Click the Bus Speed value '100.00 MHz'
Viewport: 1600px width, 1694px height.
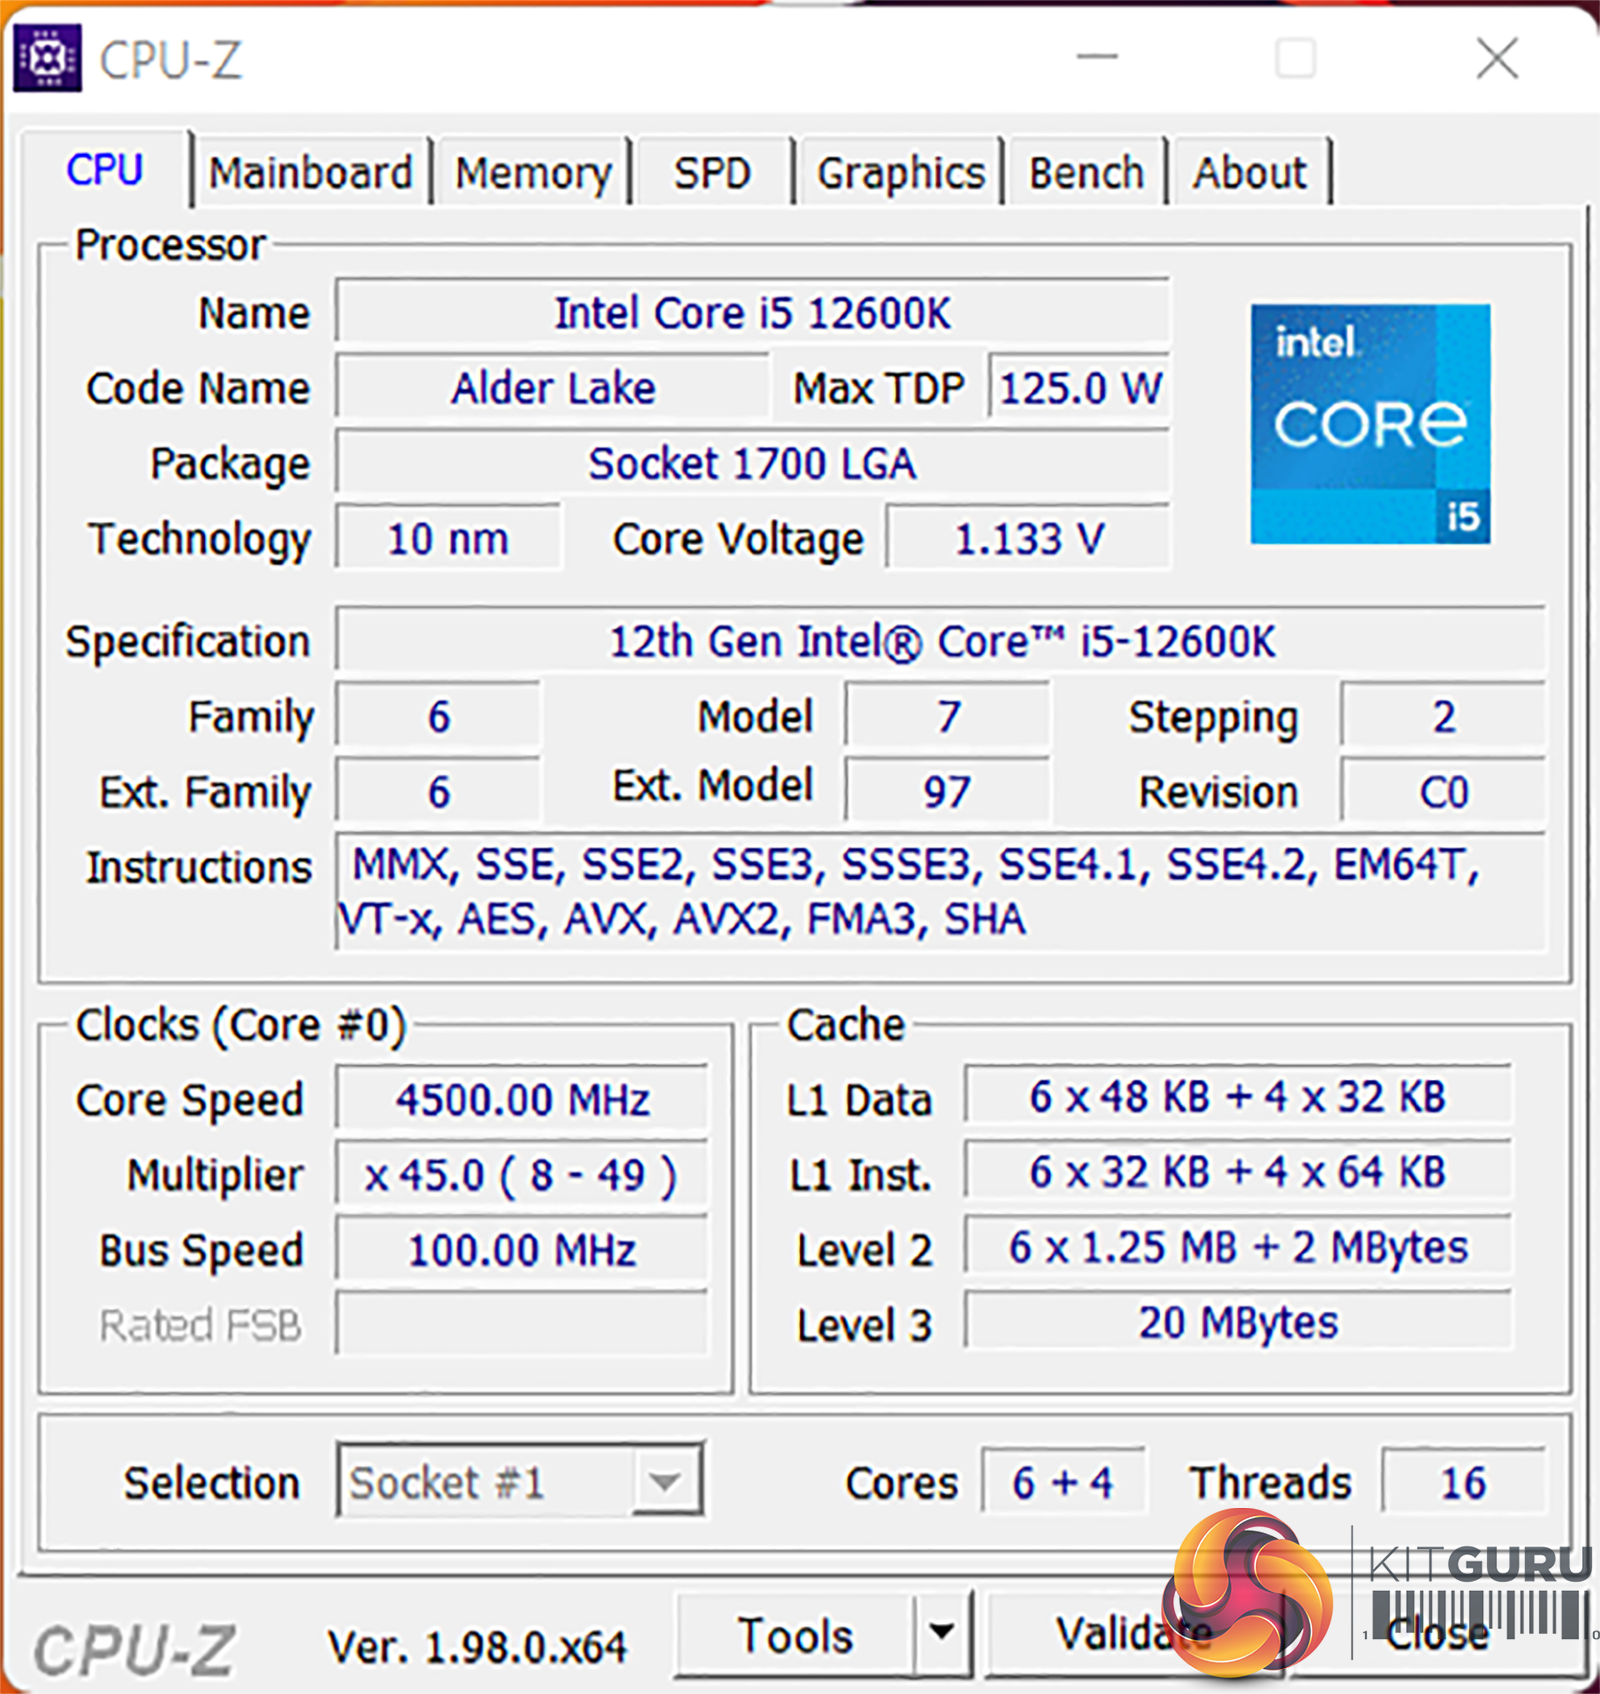coord(522,1249)
